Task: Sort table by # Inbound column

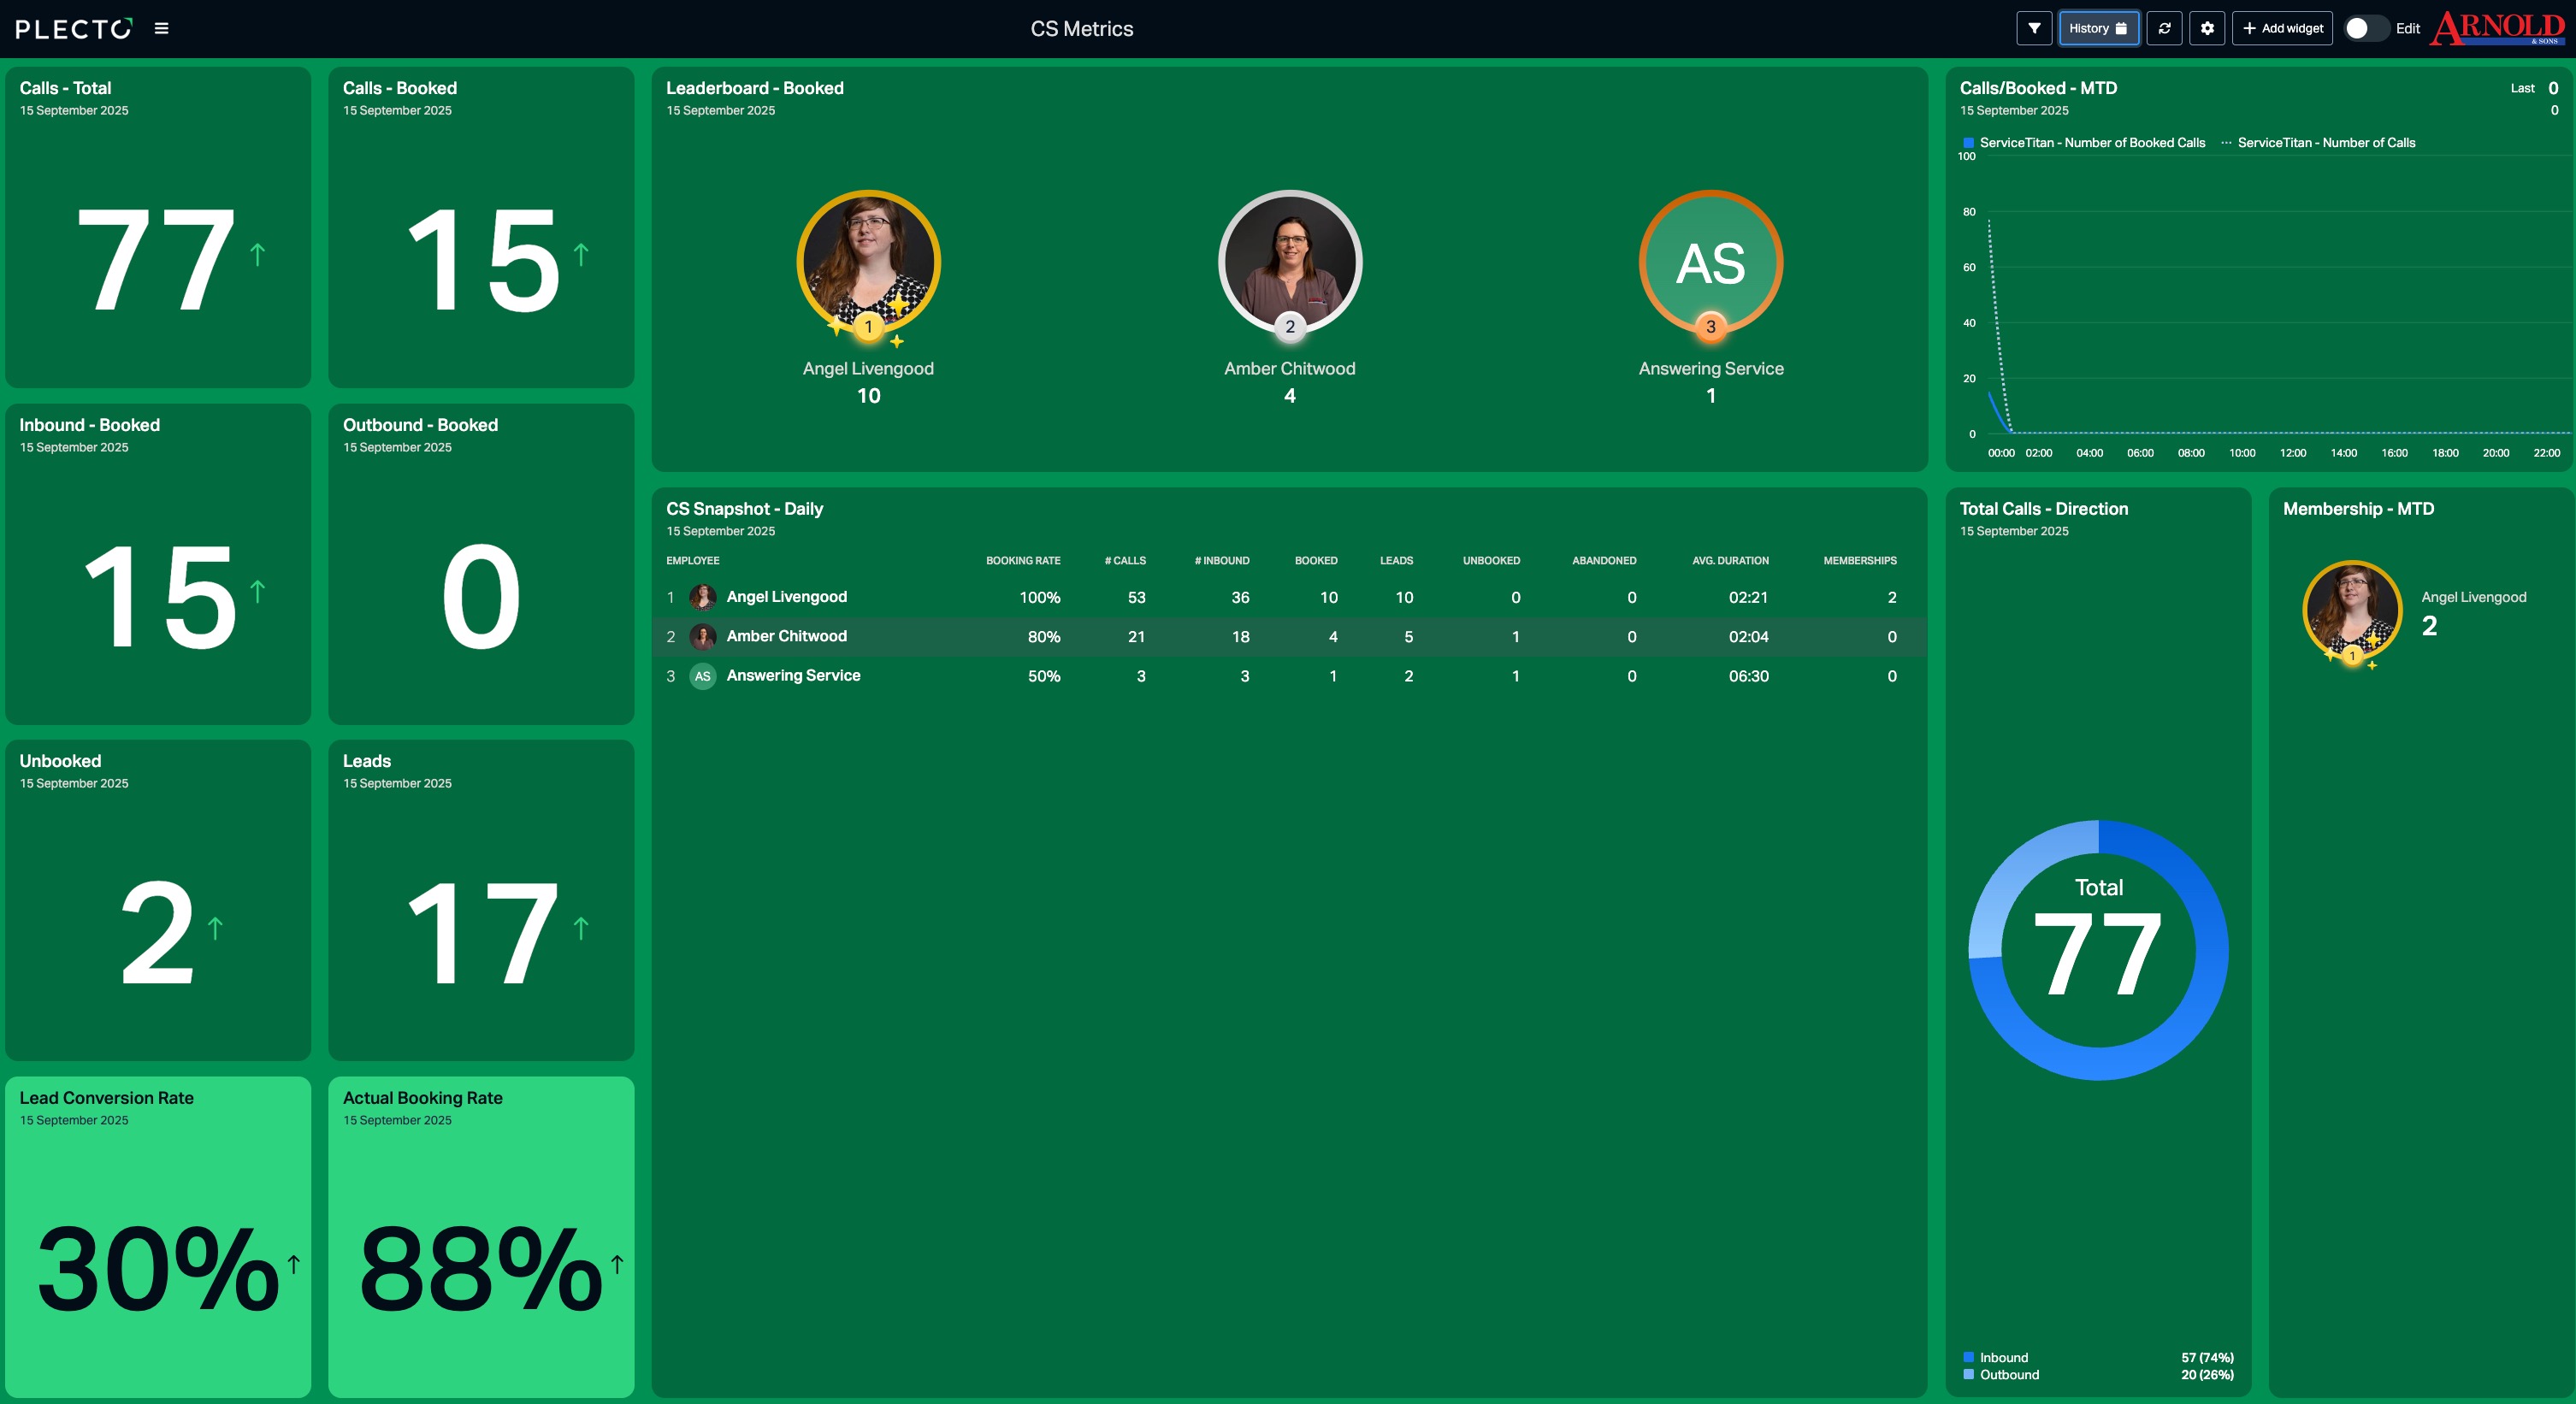Action: [x=1222, y=561]
